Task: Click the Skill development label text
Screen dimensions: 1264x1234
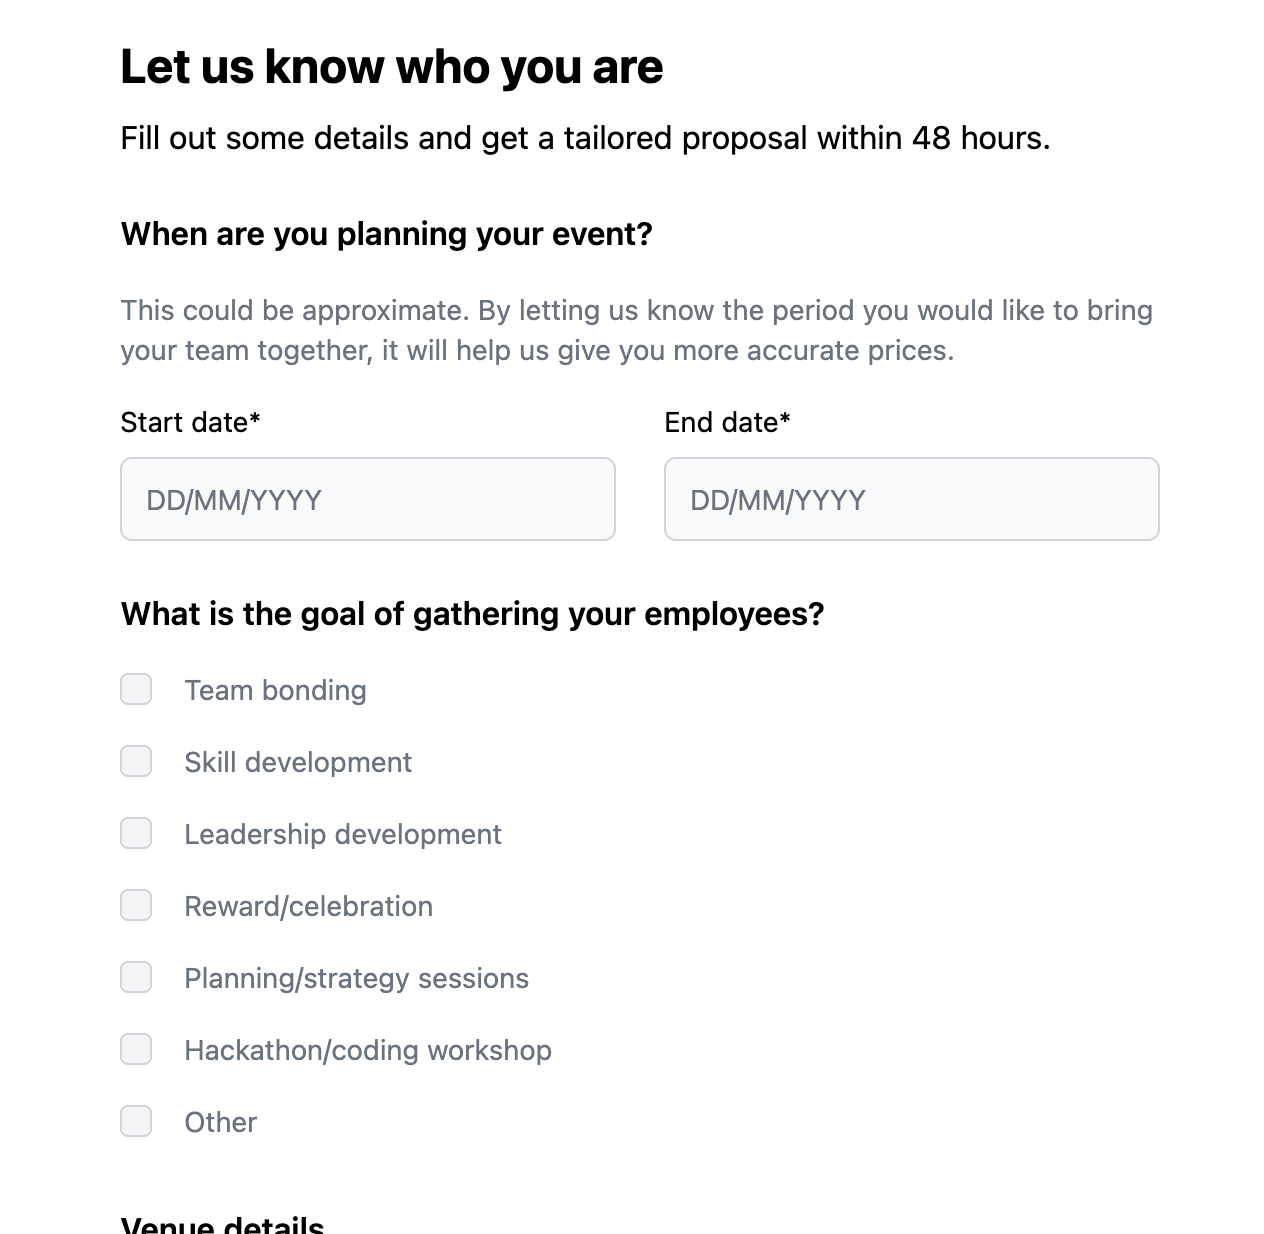Action: 298,762
